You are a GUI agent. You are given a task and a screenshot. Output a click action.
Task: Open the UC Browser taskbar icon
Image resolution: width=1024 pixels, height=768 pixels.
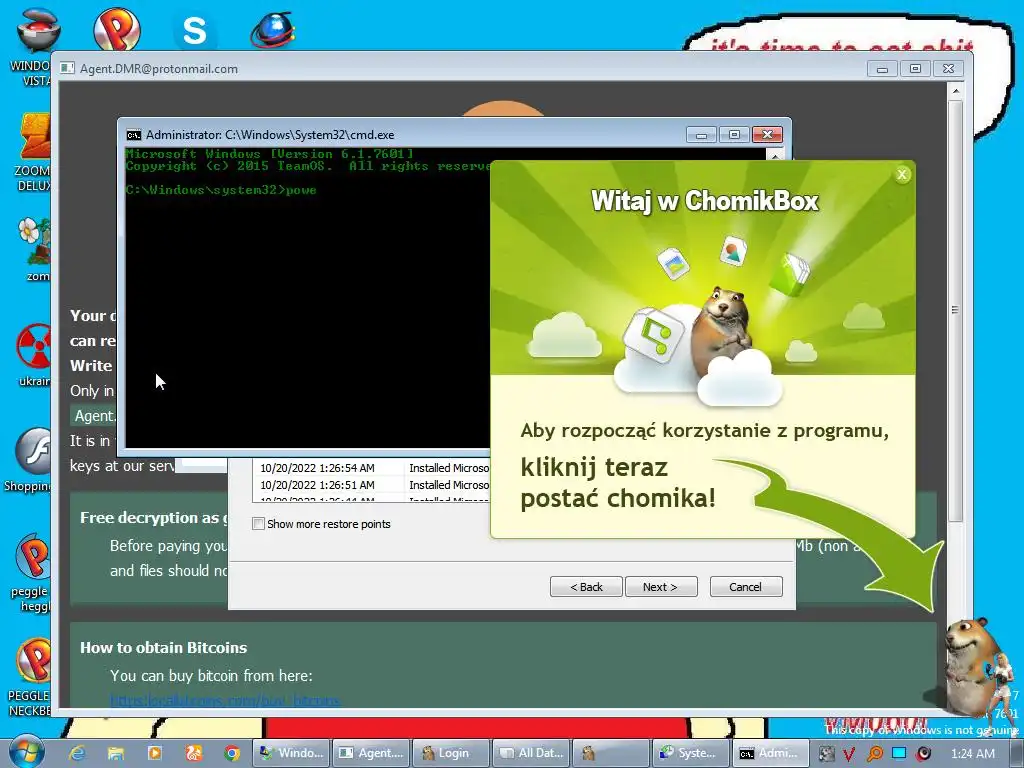(194, 753)
